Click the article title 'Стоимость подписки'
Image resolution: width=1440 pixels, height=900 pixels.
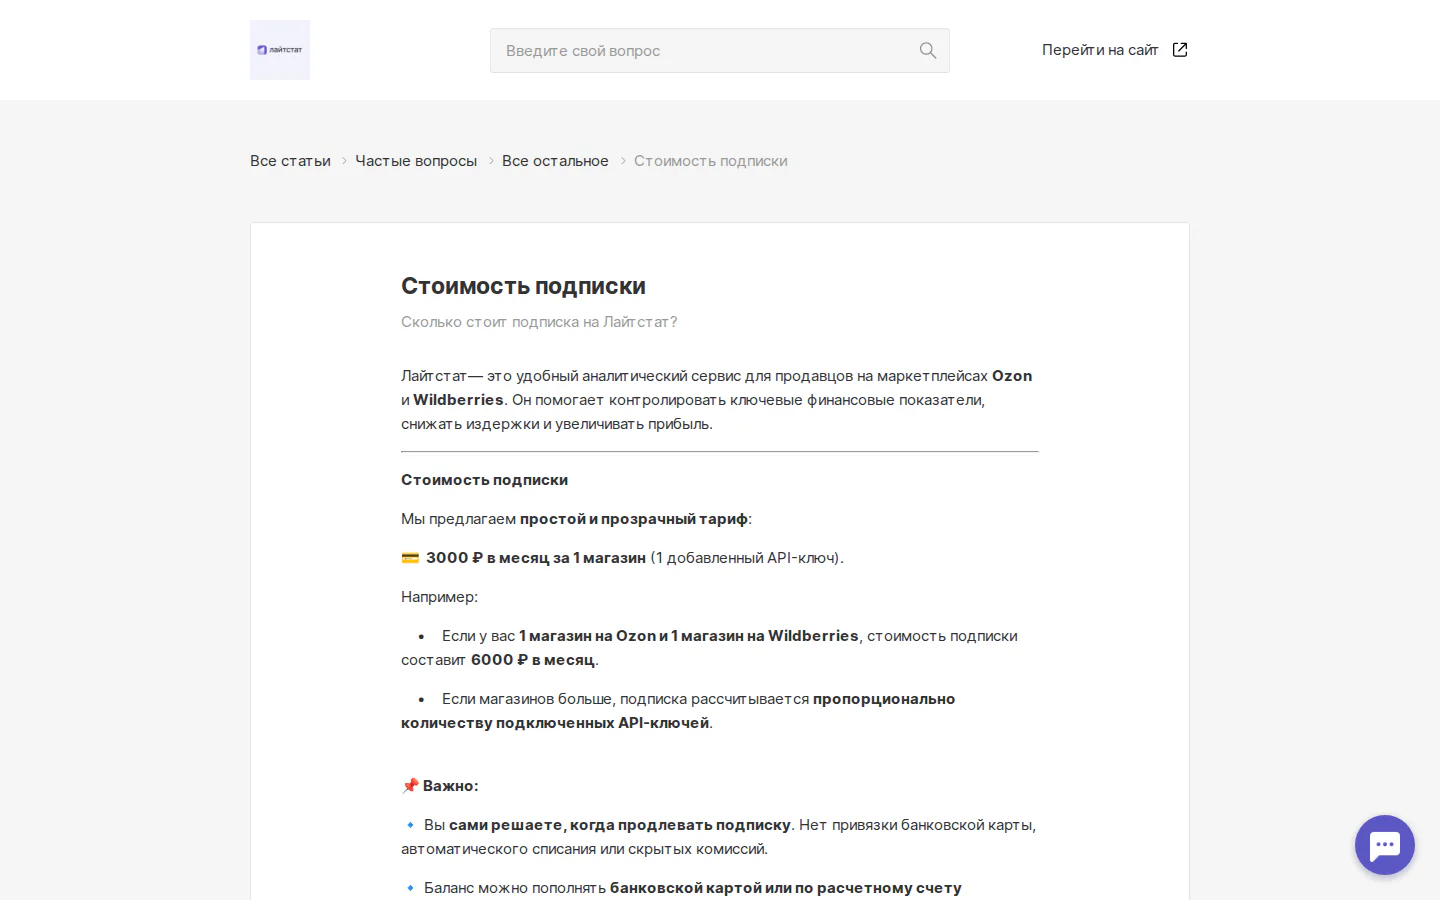(523, 286)
